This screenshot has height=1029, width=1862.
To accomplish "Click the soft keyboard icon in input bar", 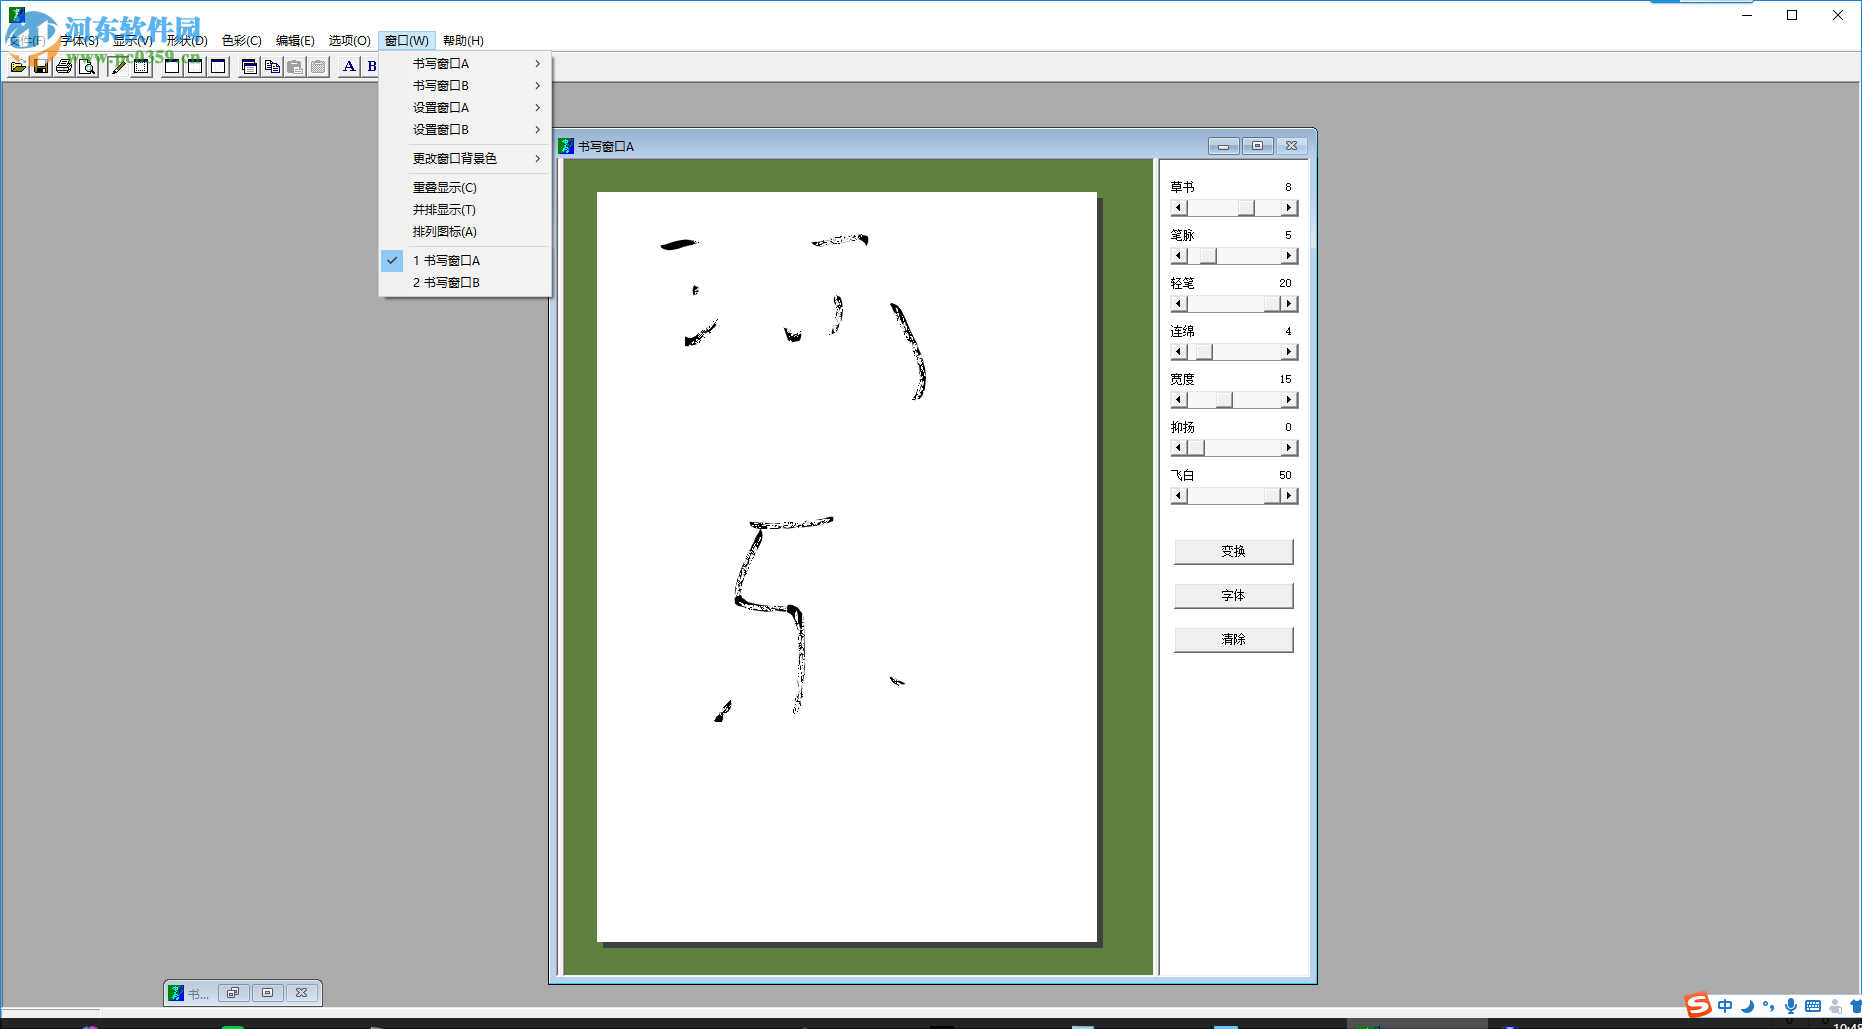I will coord(1813,1007).
